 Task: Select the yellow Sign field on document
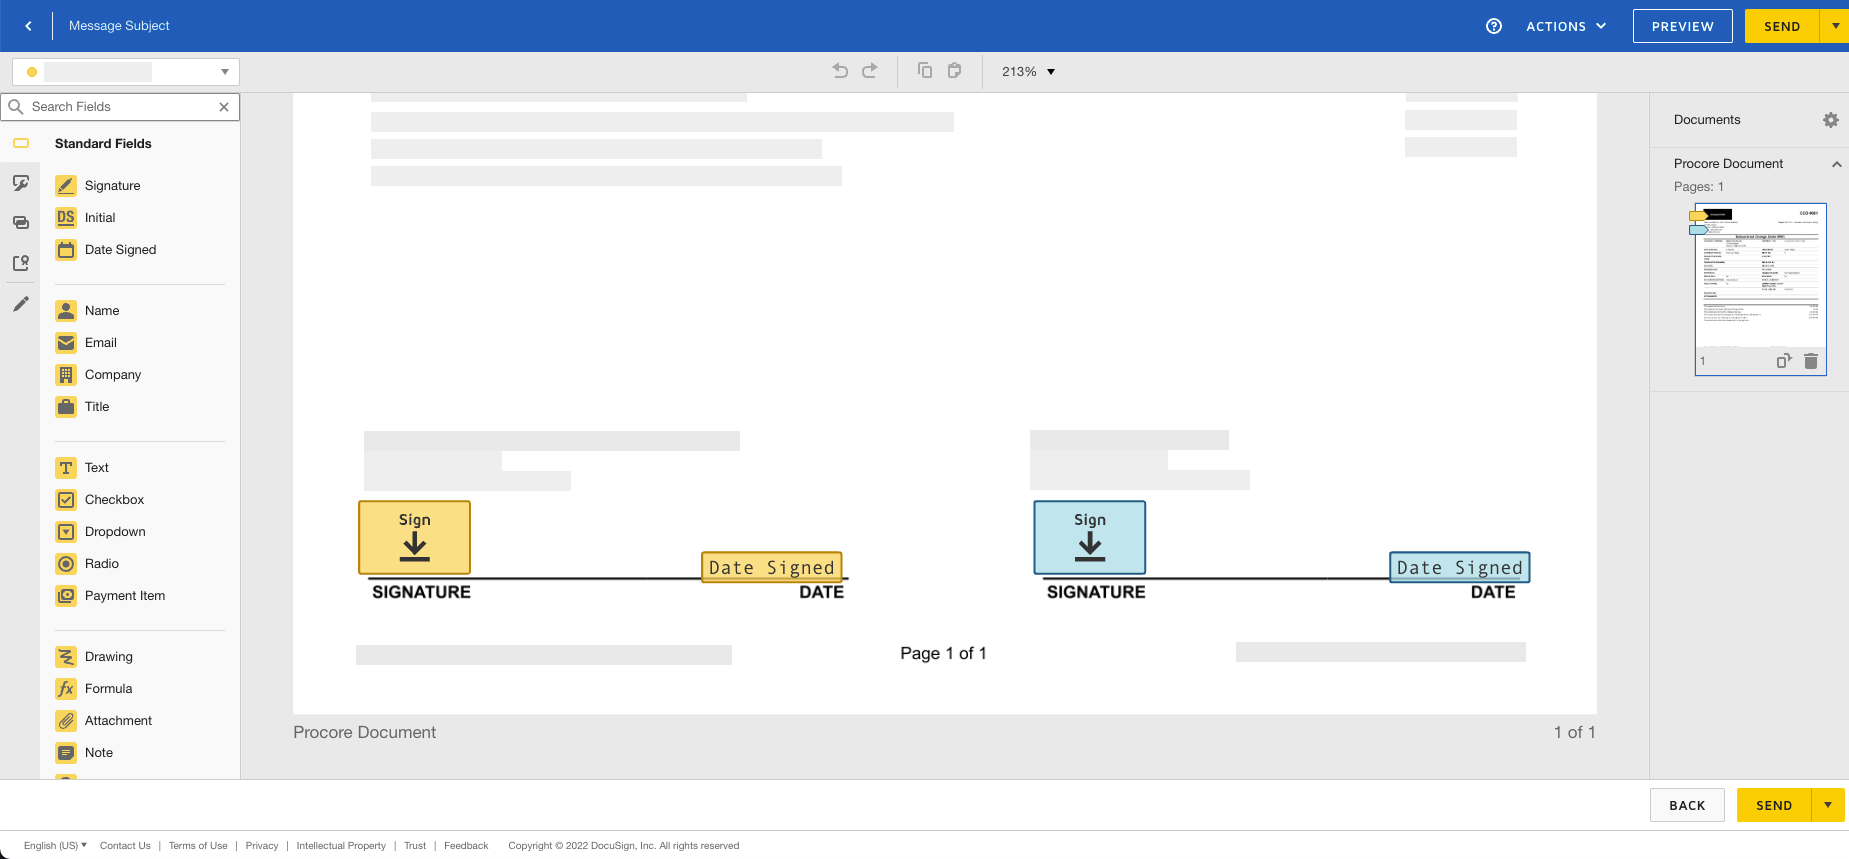pyautogui.click(x=414, y=538)
